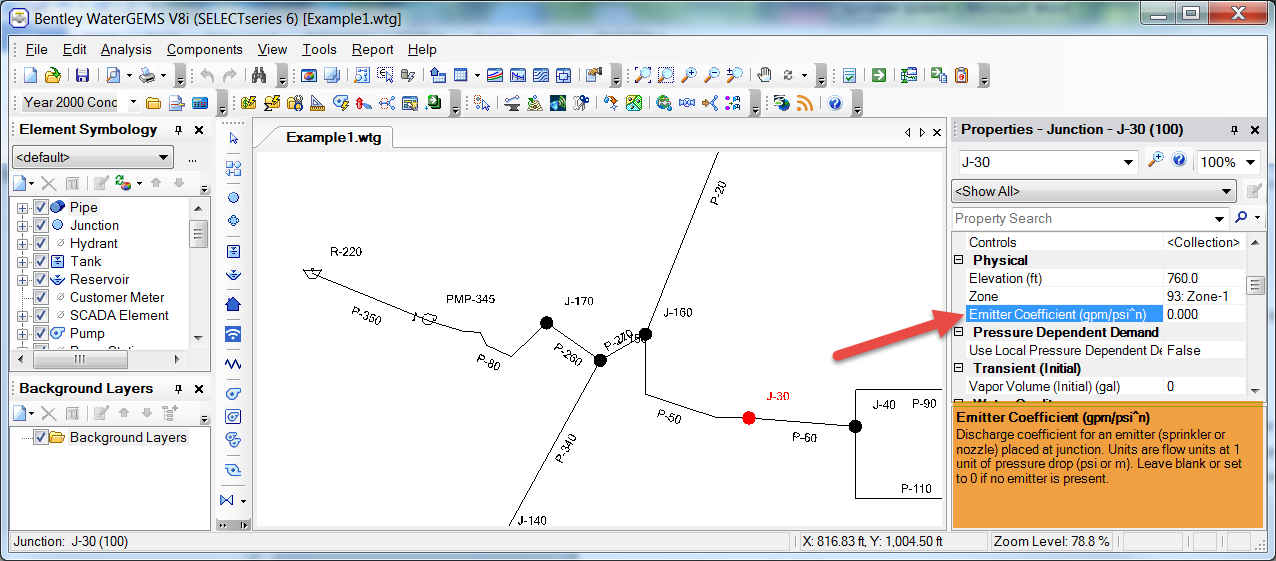Click the Zoom In magnifier
1276x561 pixels.
(689, 76)
